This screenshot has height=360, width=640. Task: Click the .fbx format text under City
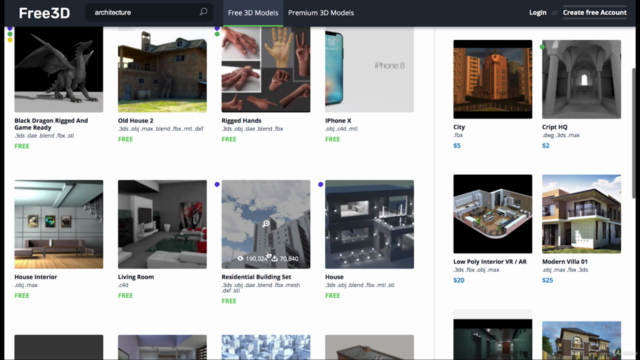(458, 135)
